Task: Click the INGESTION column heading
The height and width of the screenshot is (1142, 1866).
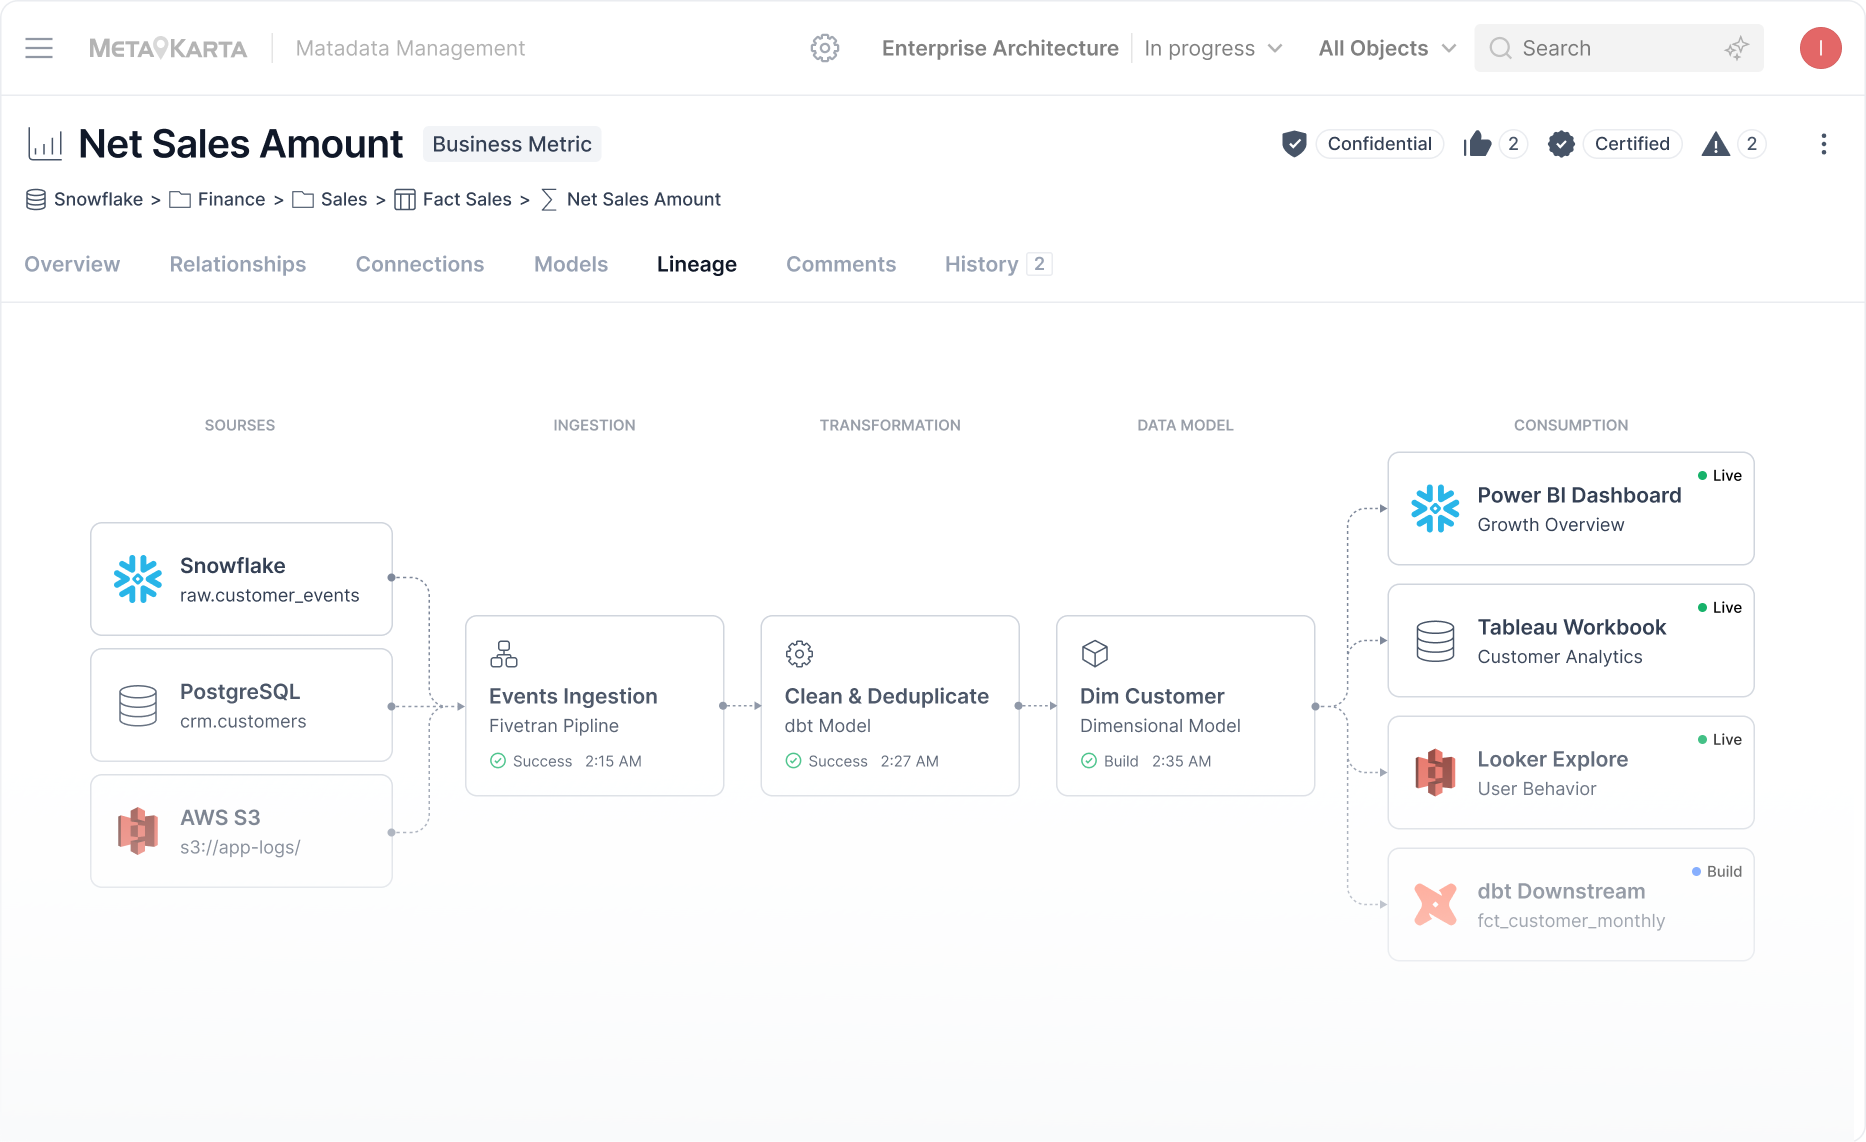Action: (x=595, y=425)
